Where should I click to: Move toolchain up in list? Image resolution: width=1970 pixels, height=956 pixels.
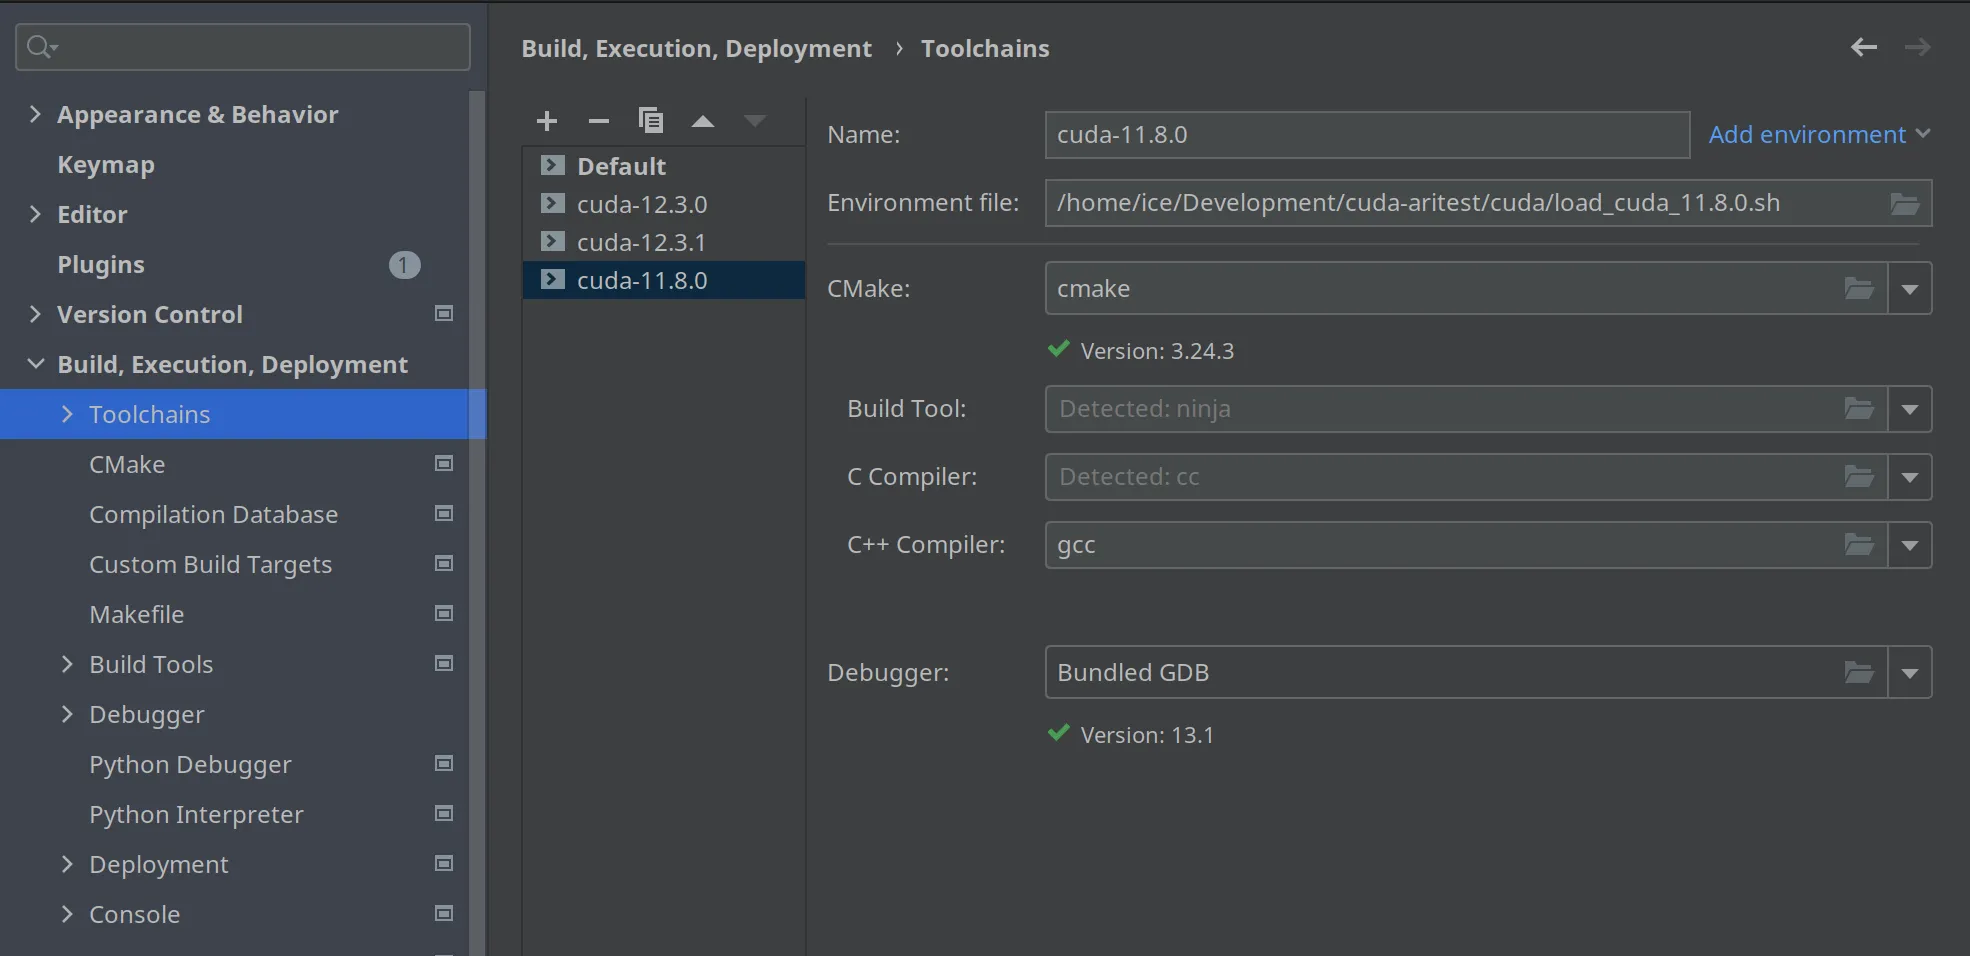703,121
